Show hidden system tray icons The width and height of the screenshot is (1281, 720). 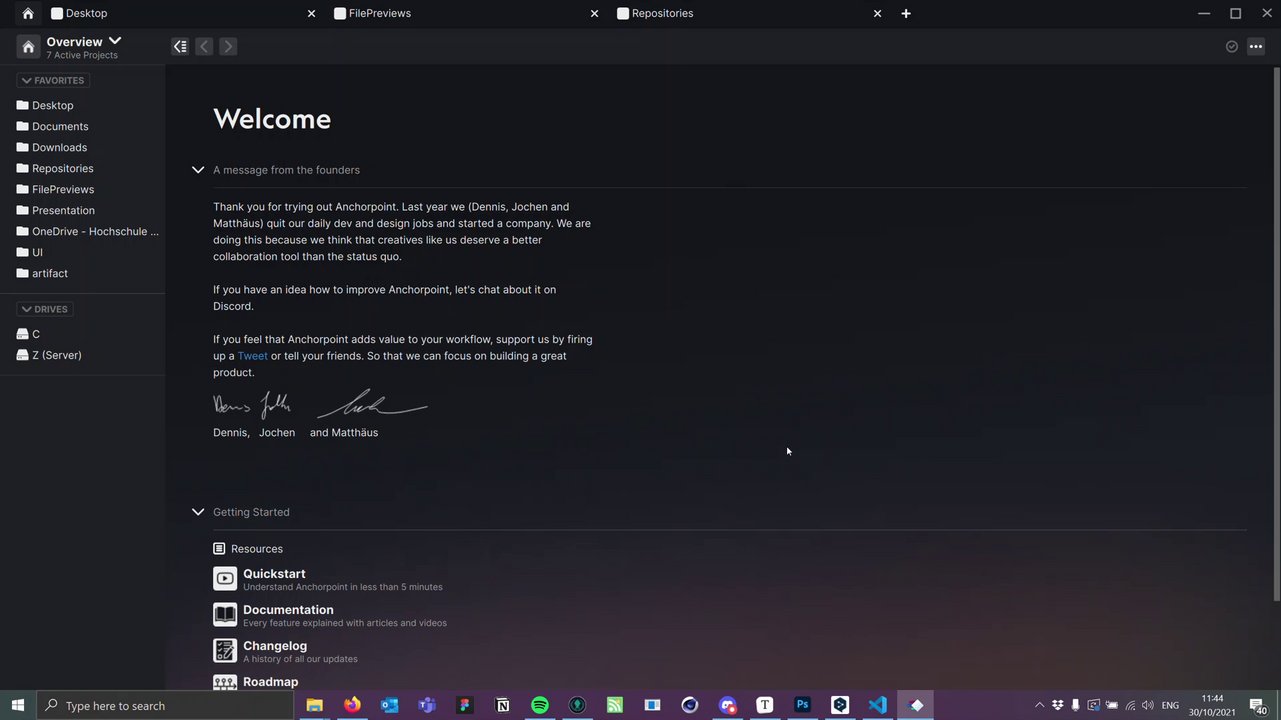pos(1039,705)
